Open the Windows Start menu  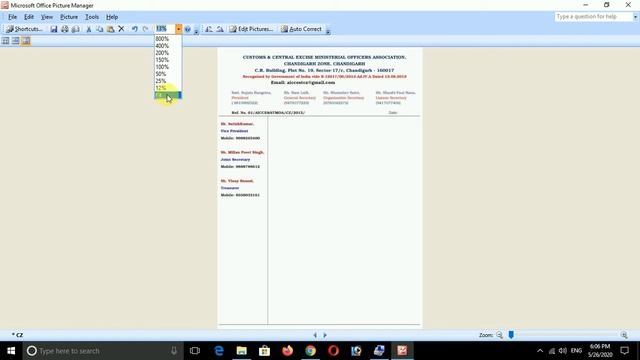tap(11, 351)
